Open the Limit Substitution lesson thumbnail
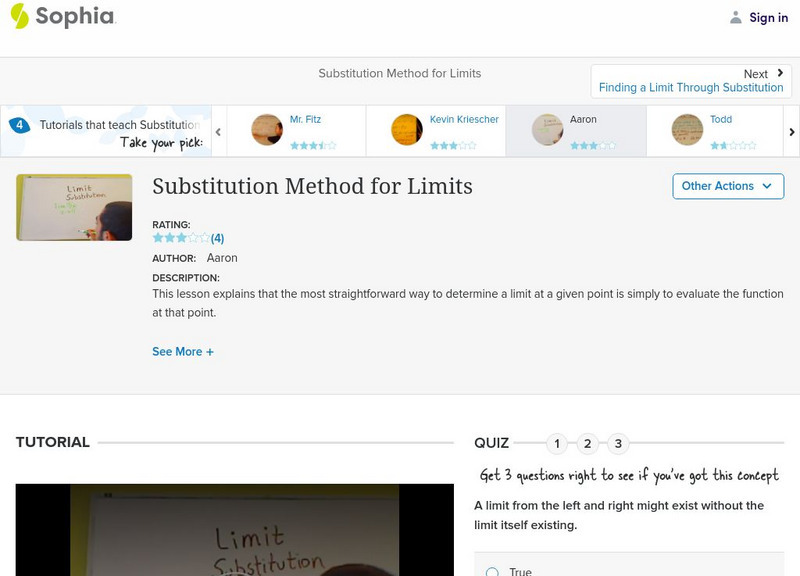The height and width of the screenshot is (576, 800). [74, 207]
